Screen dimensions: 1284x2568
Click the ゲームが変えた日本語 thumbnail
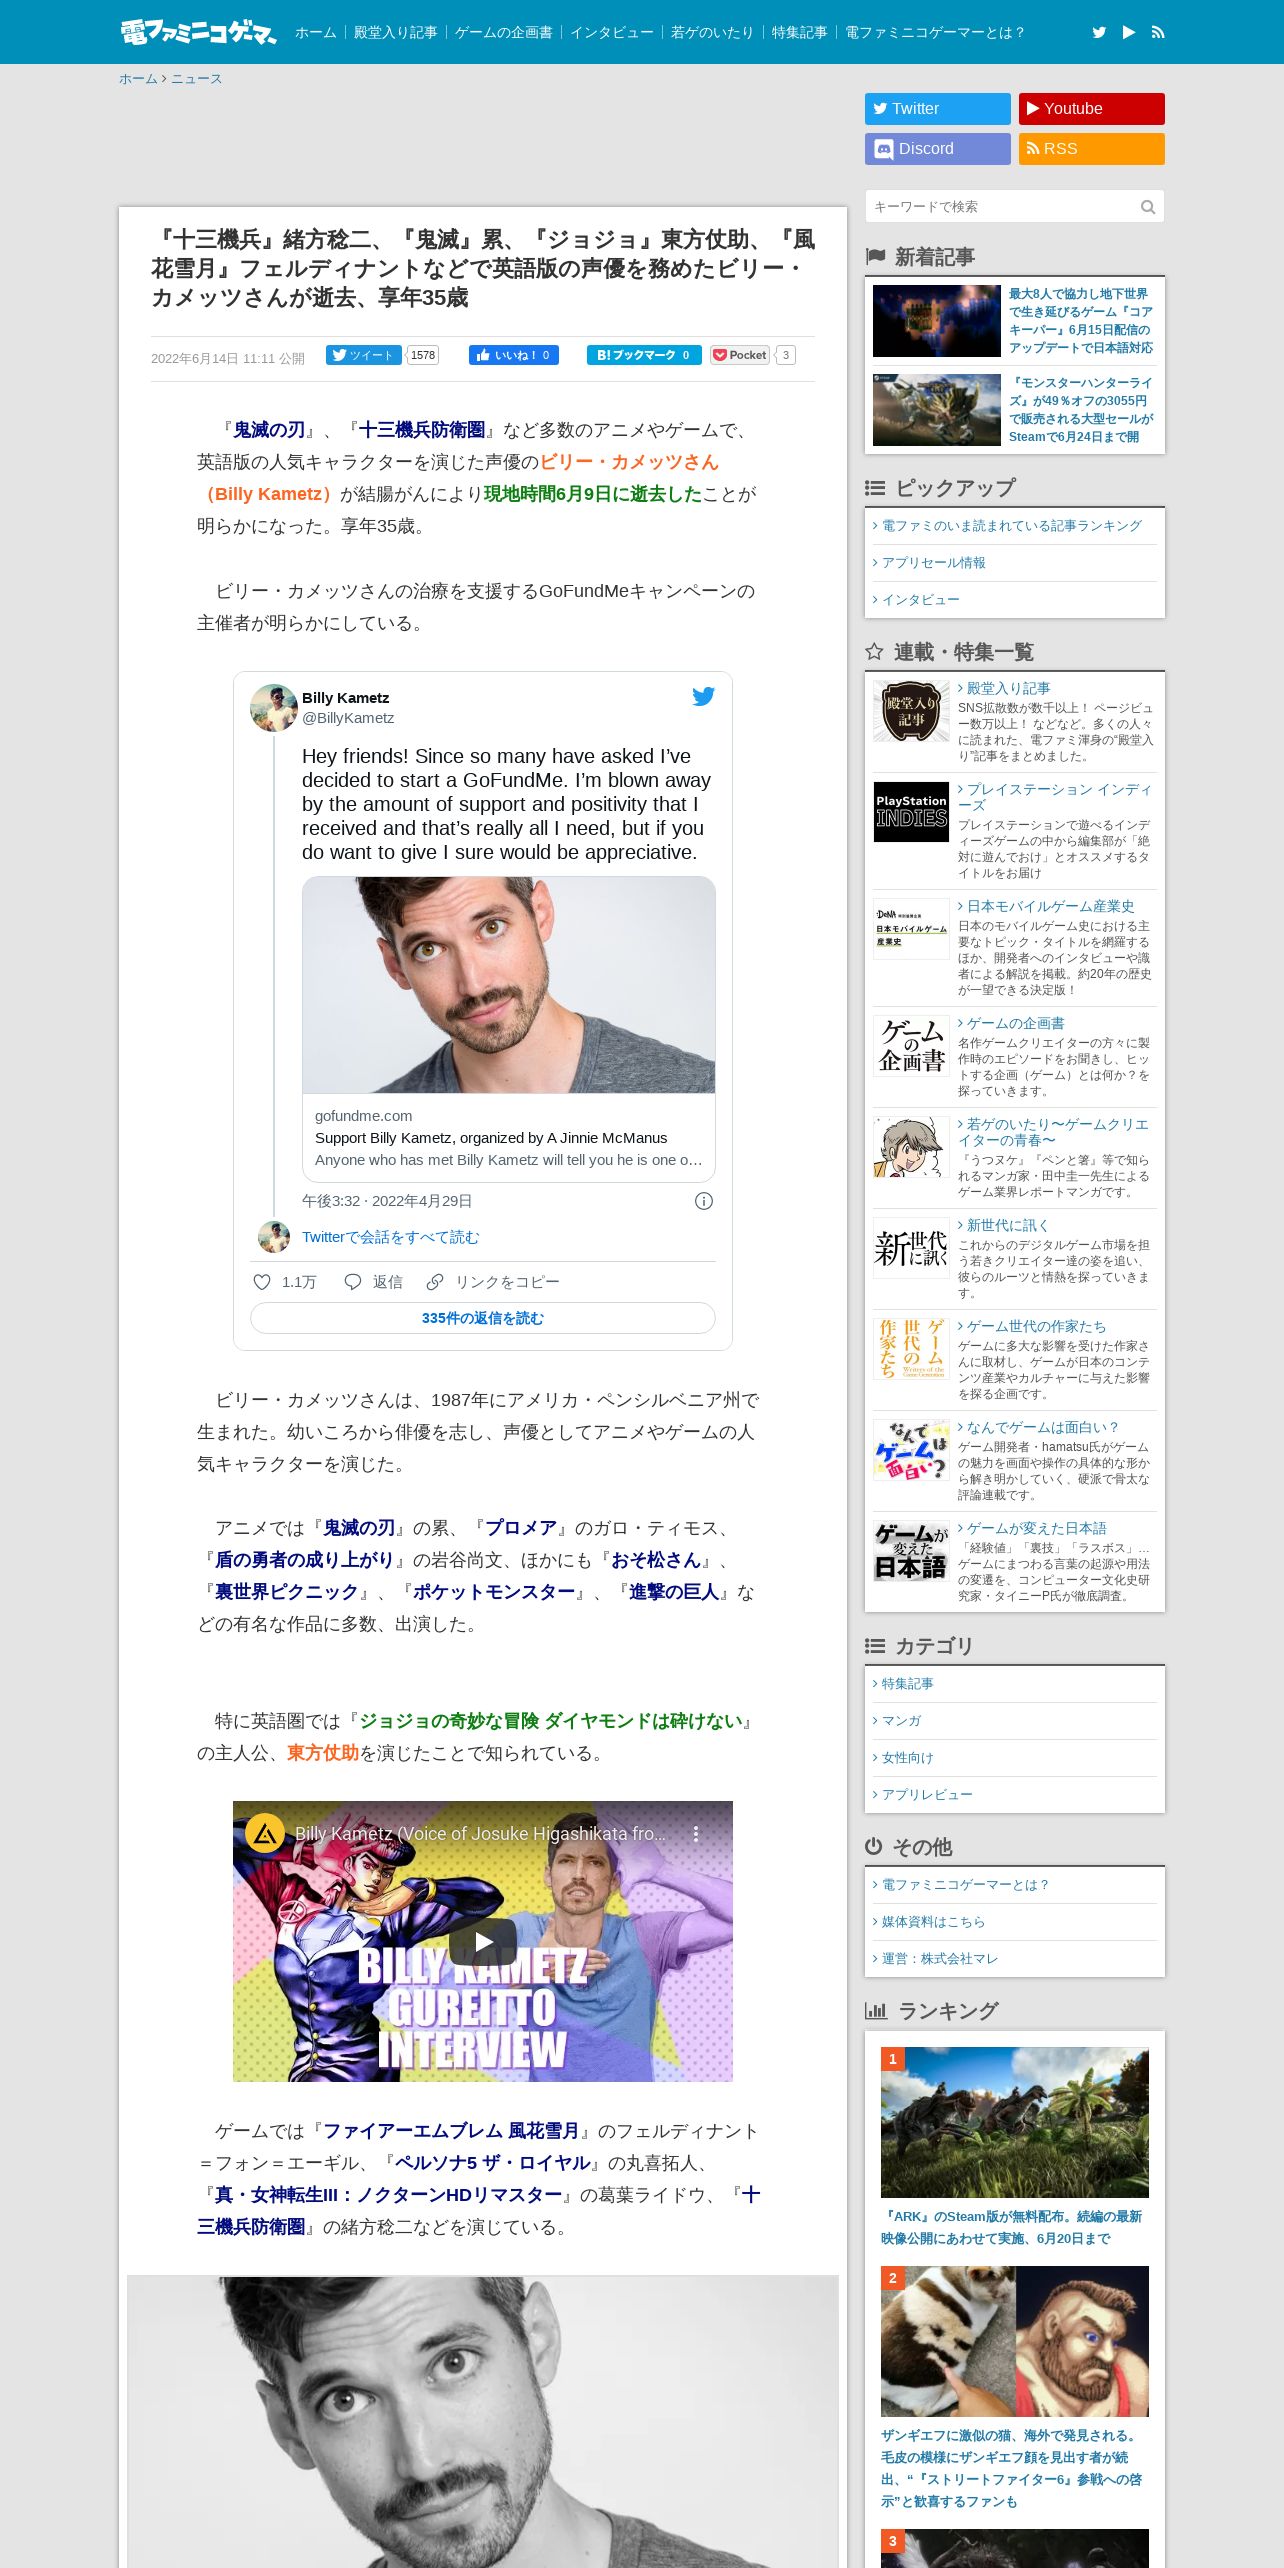pyautogui.click(x=911, y=1551)
